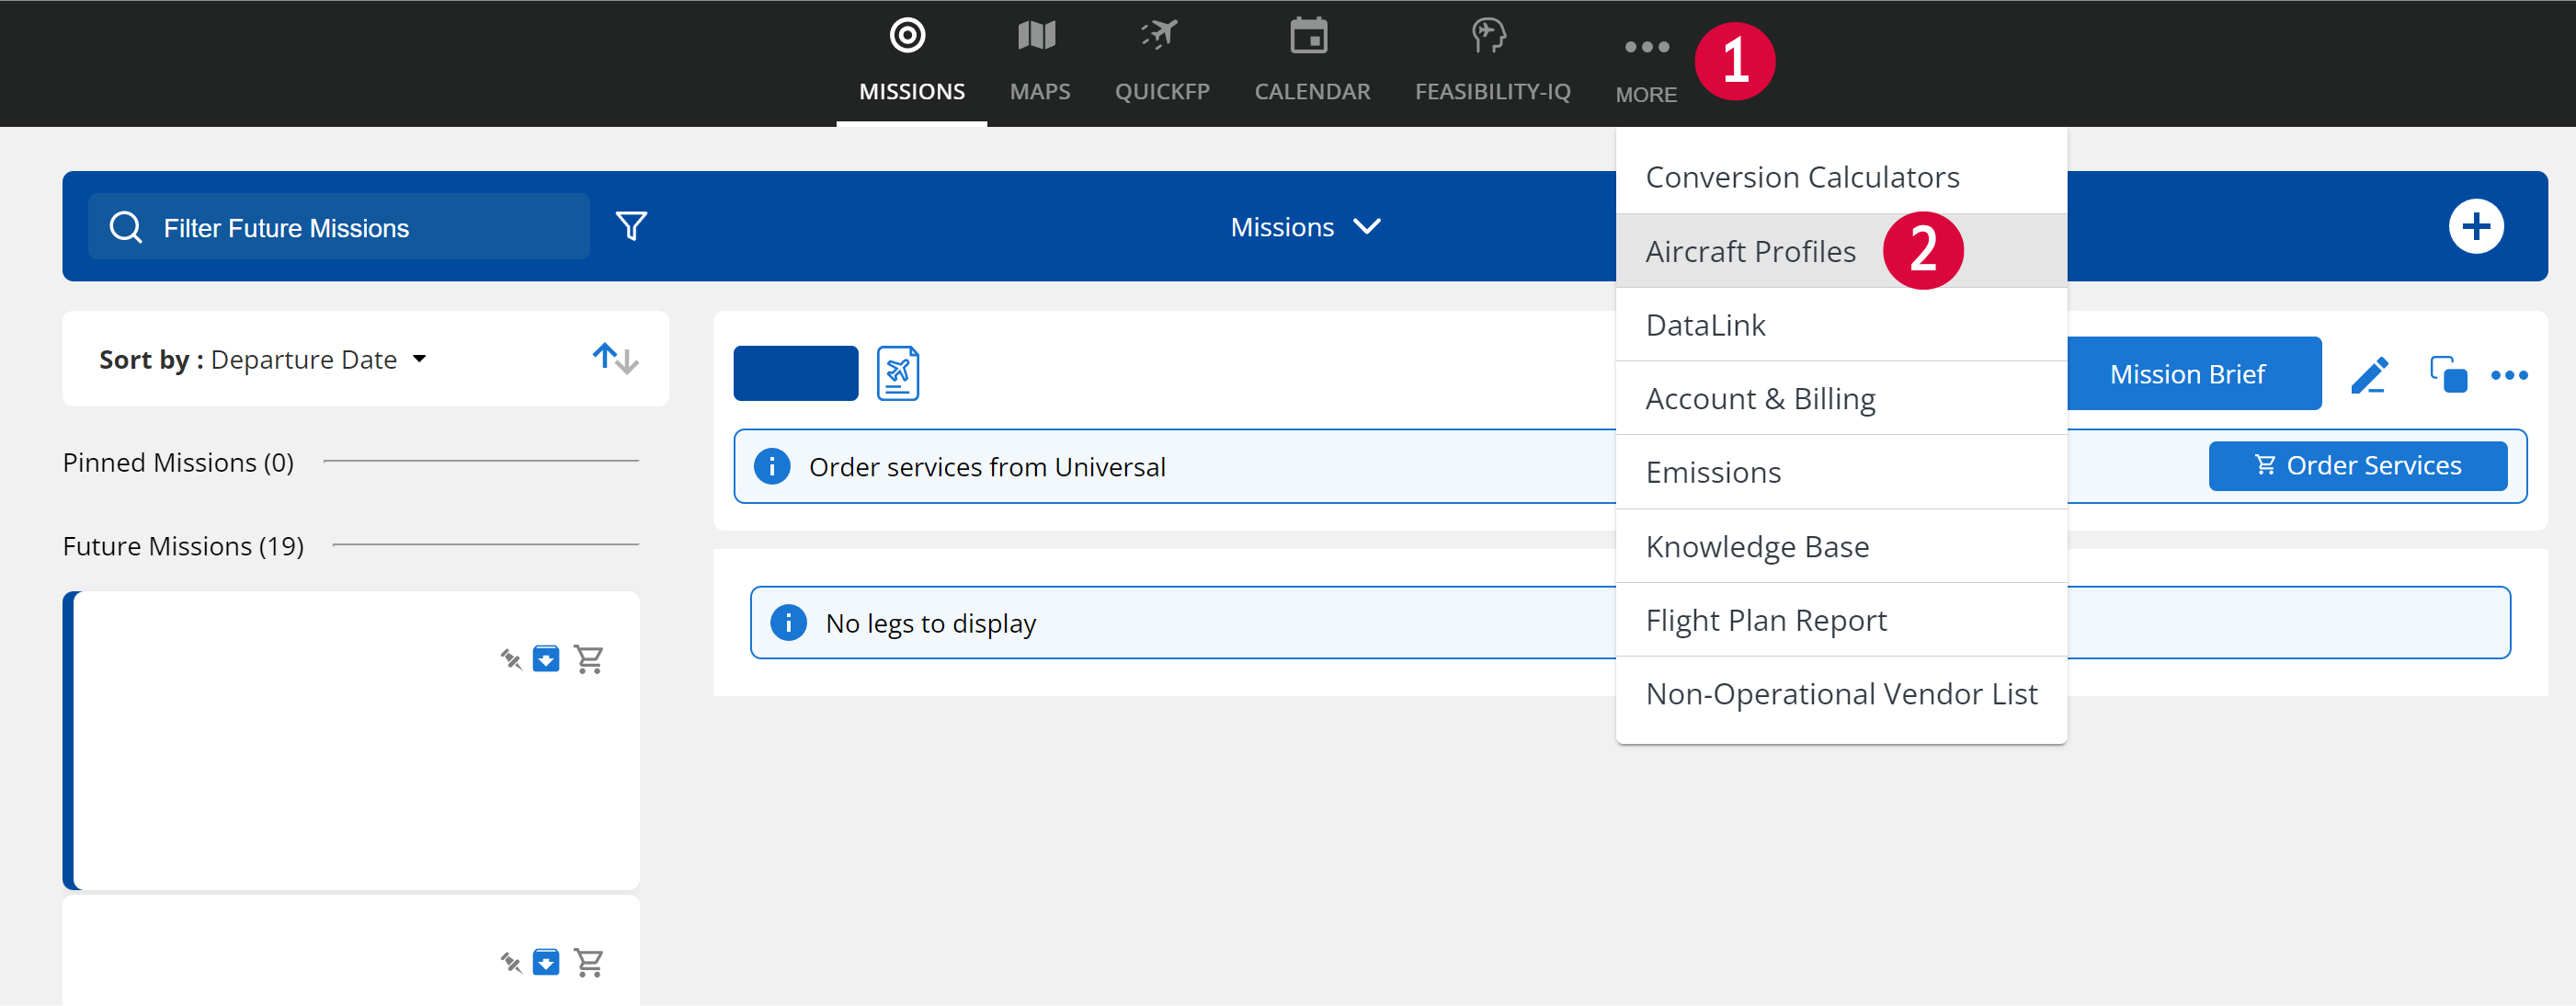Click the Pinned Missions (0) heading
Viewport: 2576px width, 1006px height.
[x=178, y=462]
